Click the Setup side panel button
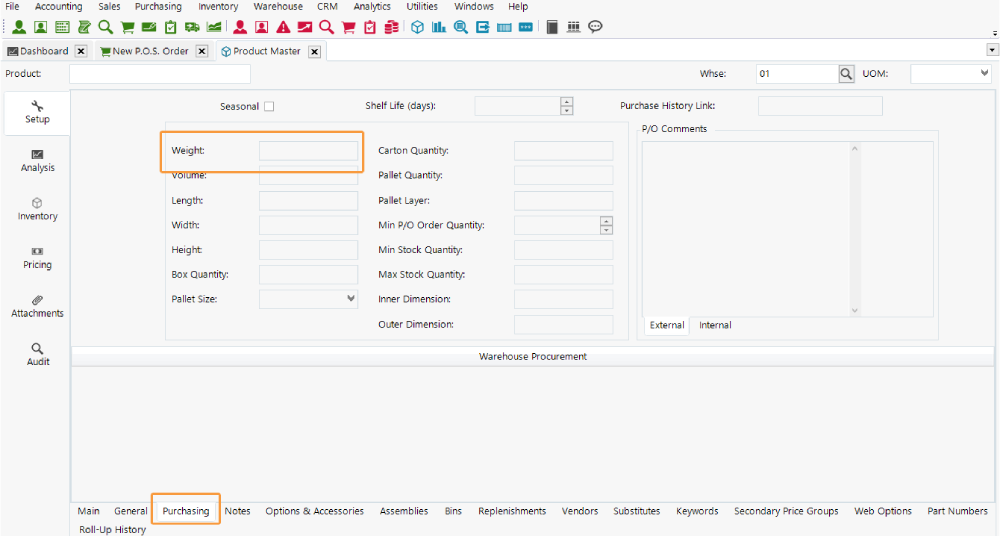 [37, 113]
